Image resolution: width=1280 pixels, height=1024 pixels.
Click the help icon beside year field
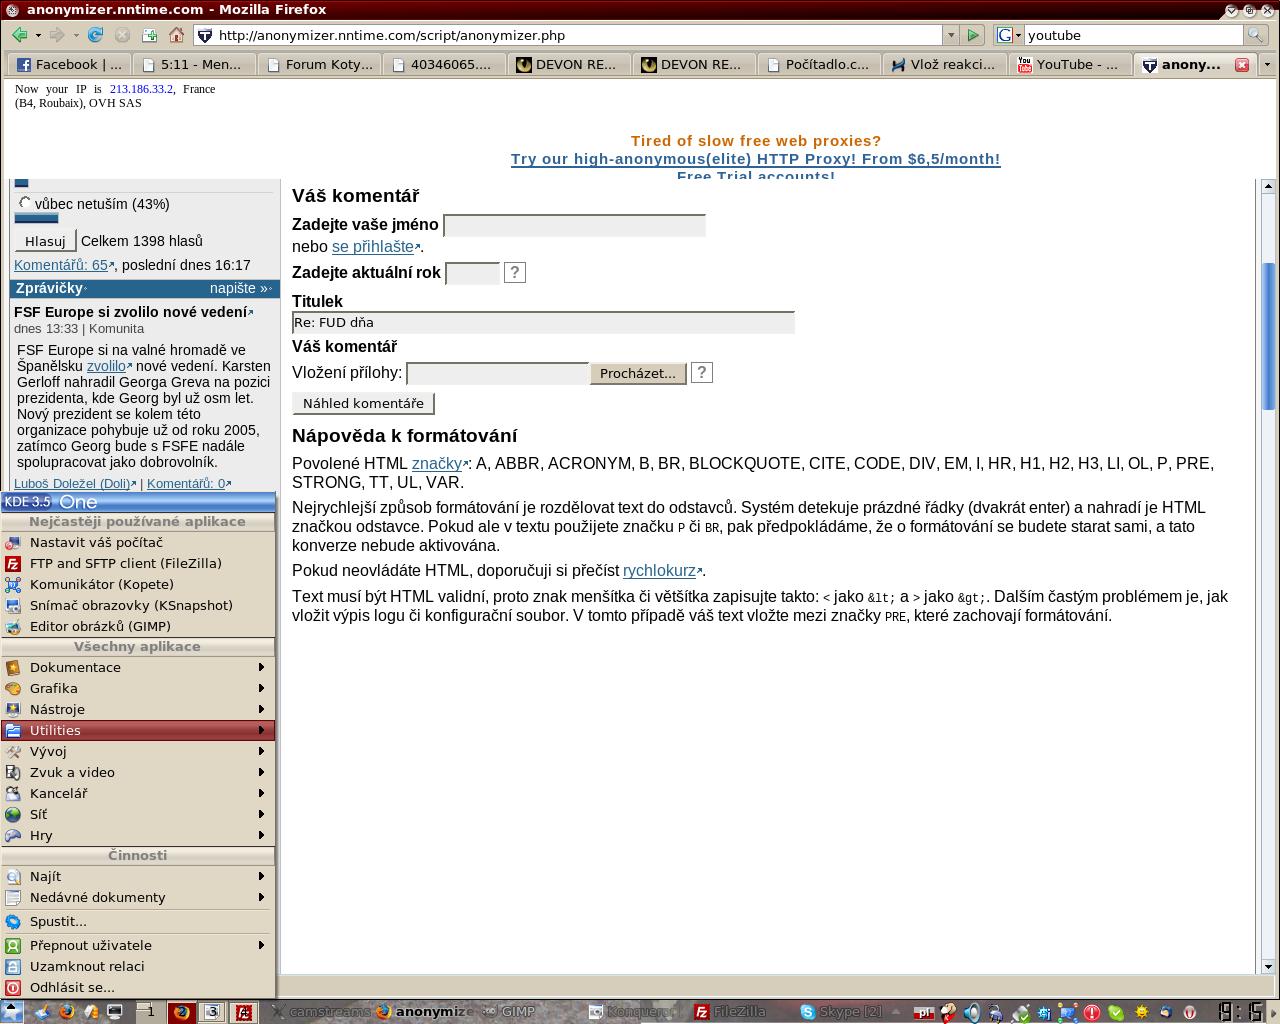point(514,272)
